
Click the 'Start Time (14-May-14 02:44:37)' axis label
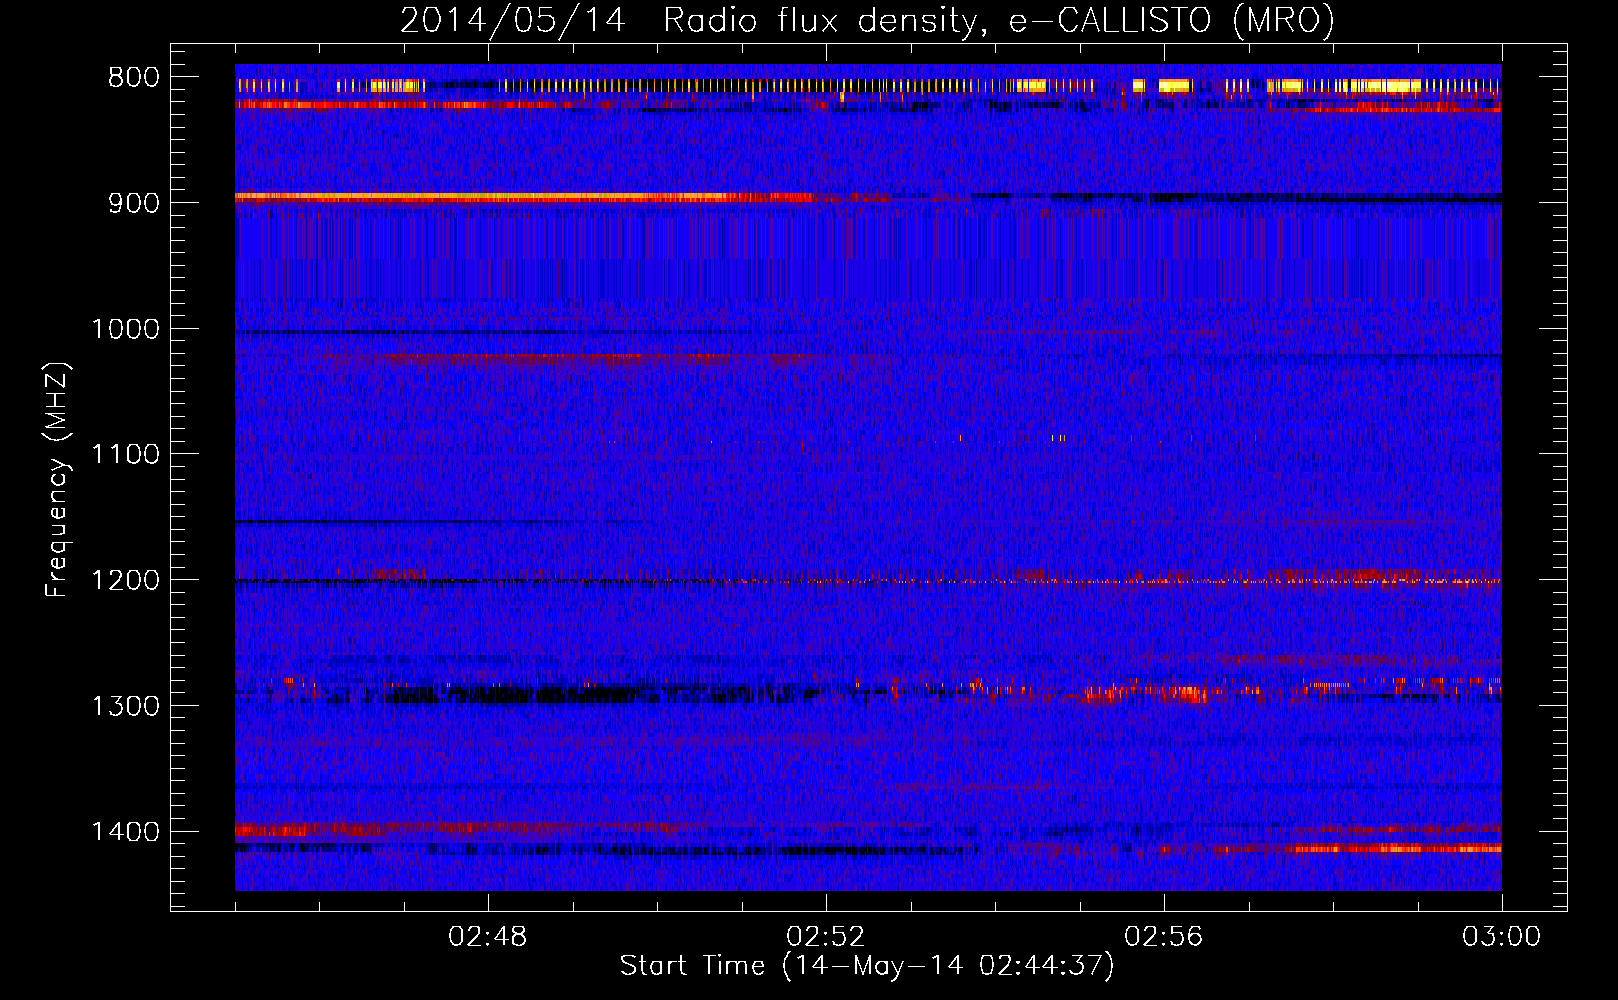click(867, 966)
